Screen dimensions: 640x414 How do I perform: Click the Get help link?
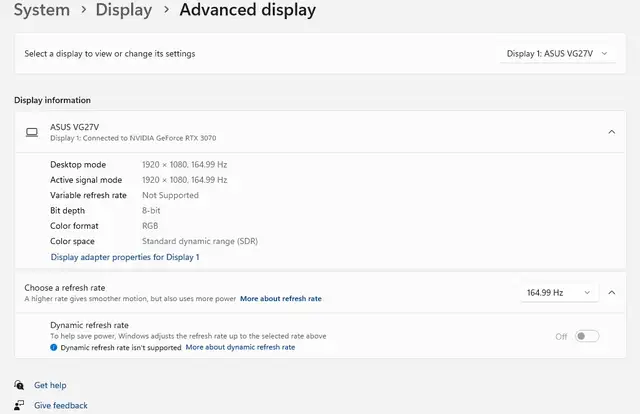[x=50, y=385]
